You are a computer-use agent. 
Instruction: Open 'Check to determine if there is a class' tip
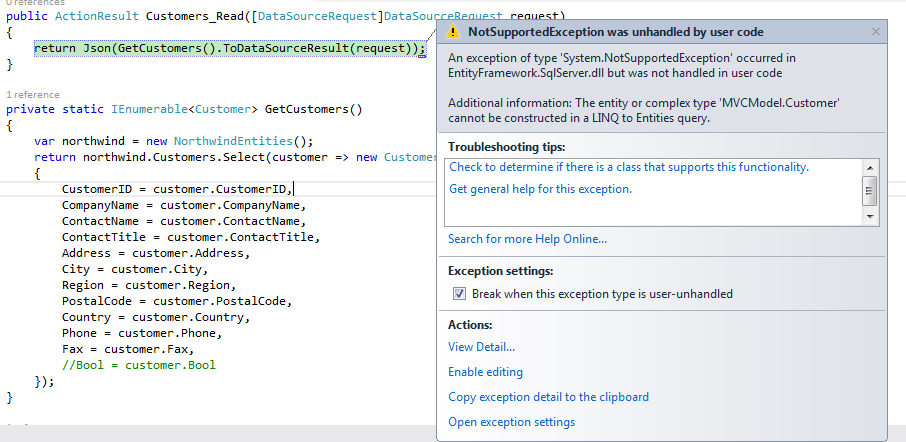click(629, 167)
